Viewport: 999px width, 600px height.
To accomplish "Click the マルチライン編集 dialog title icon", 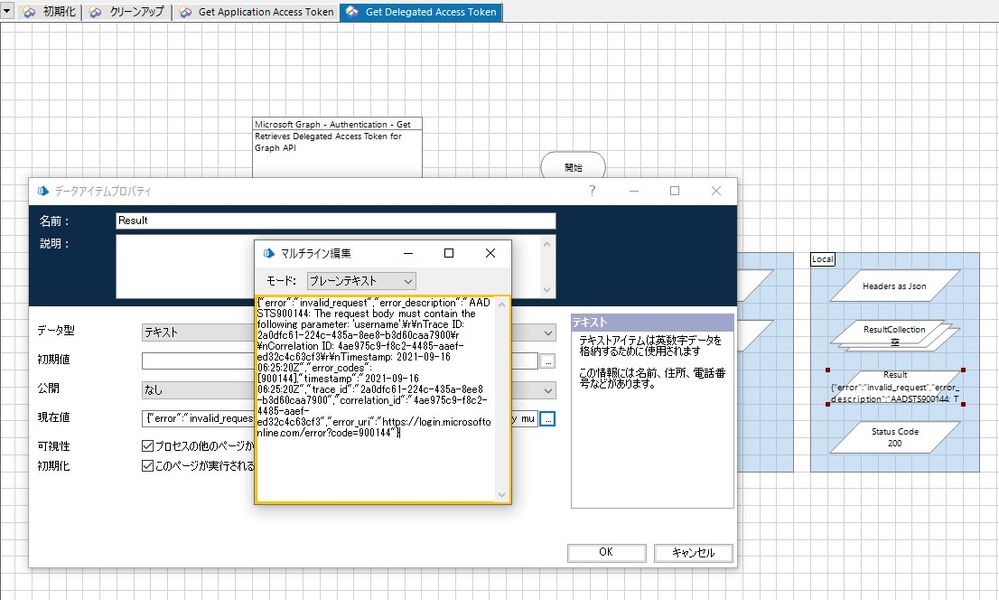I will pyautogui.click(x=269, y=254).
